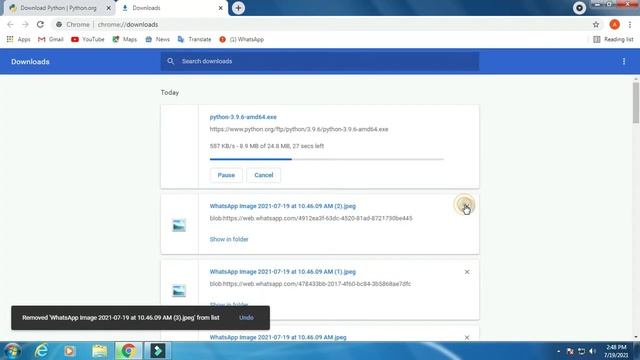Open WhatsApp Image (2).jpeg file link
The image size is (640, 360).
click(x=282, y=206)
